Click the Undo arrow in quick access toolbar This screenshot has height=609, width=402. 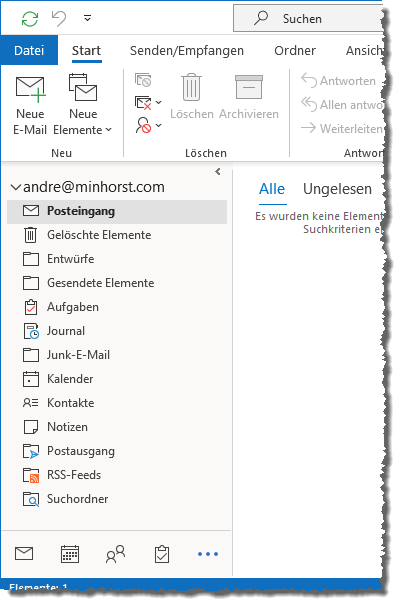tap(59, 18)
